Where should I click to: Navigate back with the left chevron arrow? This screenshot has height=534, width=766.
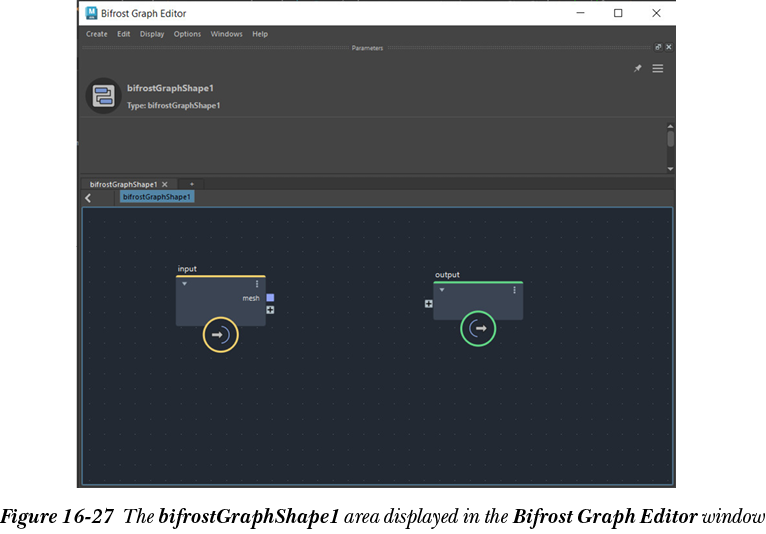(x=88, y=198)
